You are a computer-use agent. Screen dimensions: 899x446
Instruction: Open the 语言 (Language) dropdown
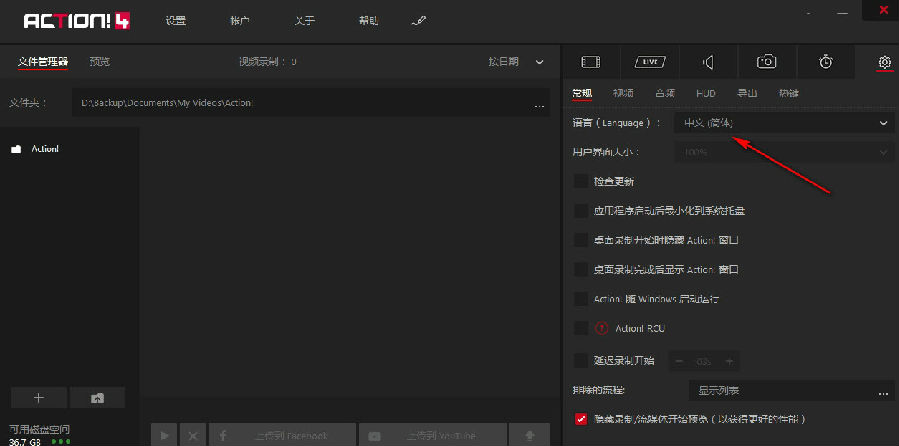784,123
